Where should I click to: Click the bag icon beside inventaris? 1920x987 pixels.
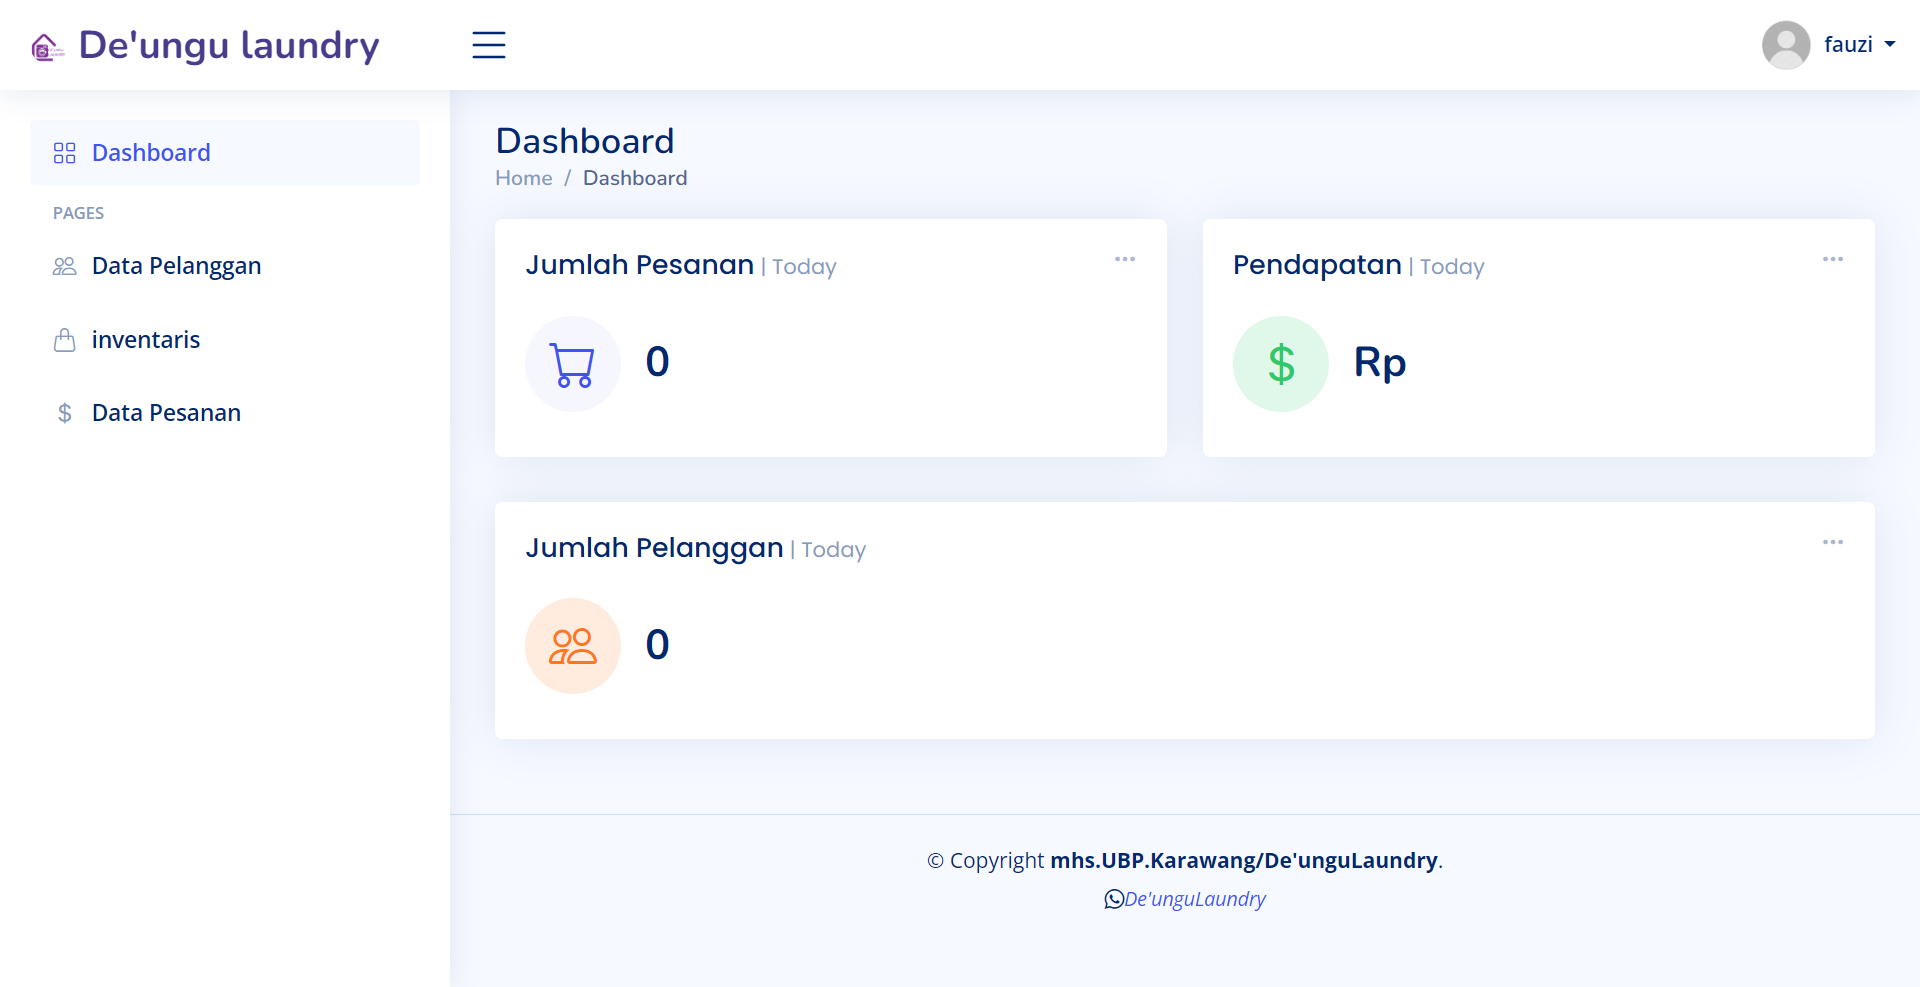pyautogui.click(x=65, y=340)
